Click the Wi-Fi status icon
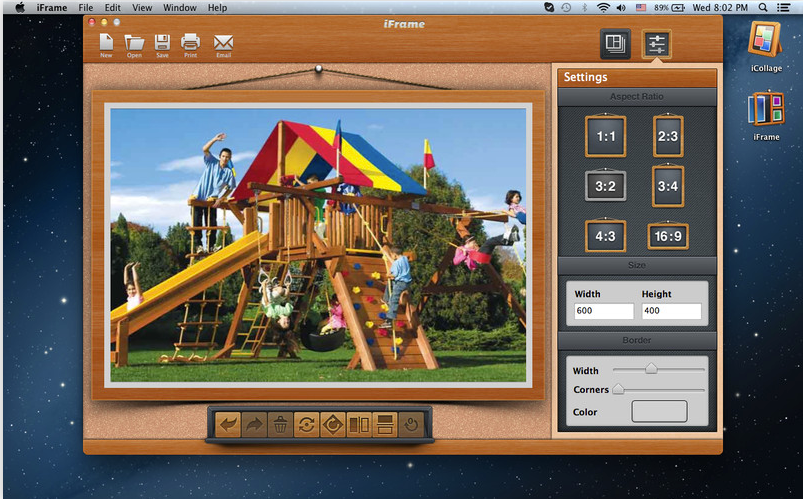This screenshot has width=803, height=499. click(x=603, y=8)
